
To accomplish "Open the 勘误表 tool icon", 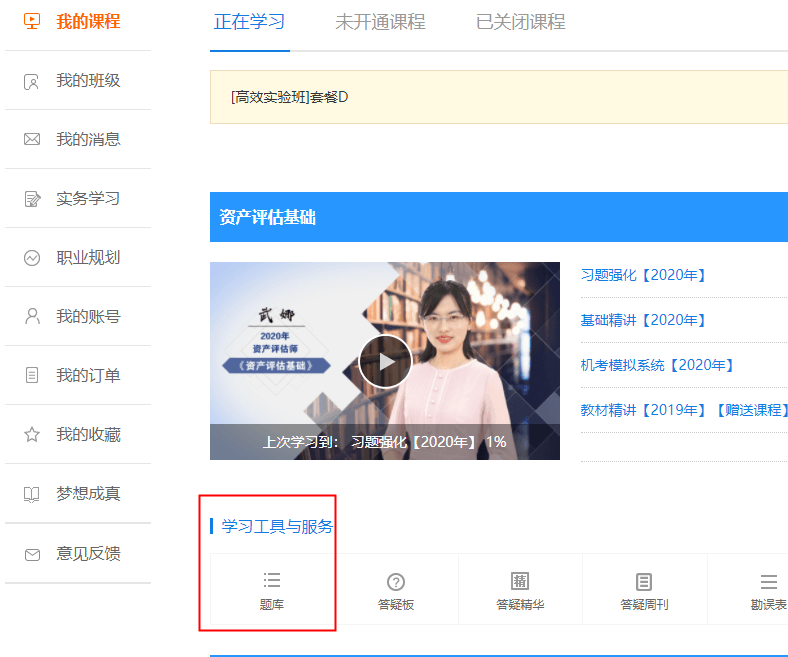I will (768, 582).
